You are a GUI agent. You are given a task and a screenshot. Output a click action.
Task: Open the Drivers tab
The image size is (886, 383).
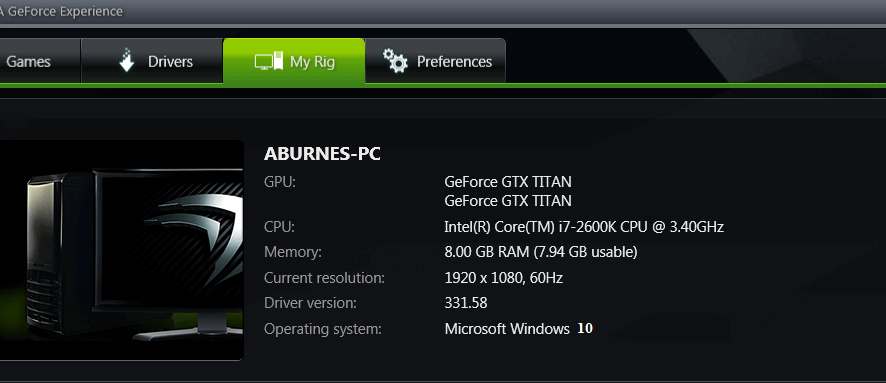[x=152, y=61]
